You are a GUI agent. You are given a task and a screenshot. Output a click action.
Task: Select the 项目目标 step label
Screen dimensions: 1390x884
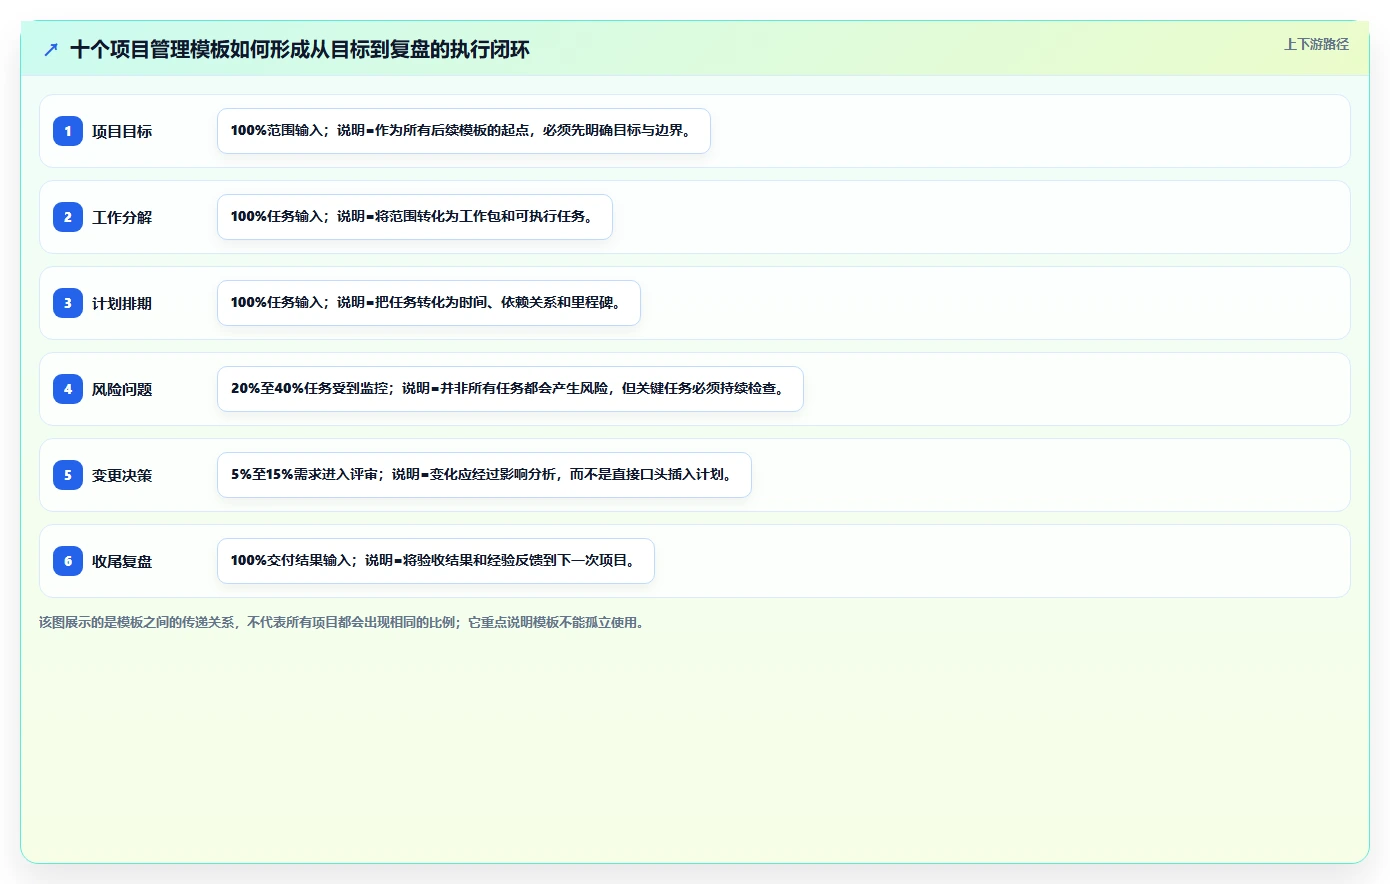pyautogui.click(x=122, y=131)
